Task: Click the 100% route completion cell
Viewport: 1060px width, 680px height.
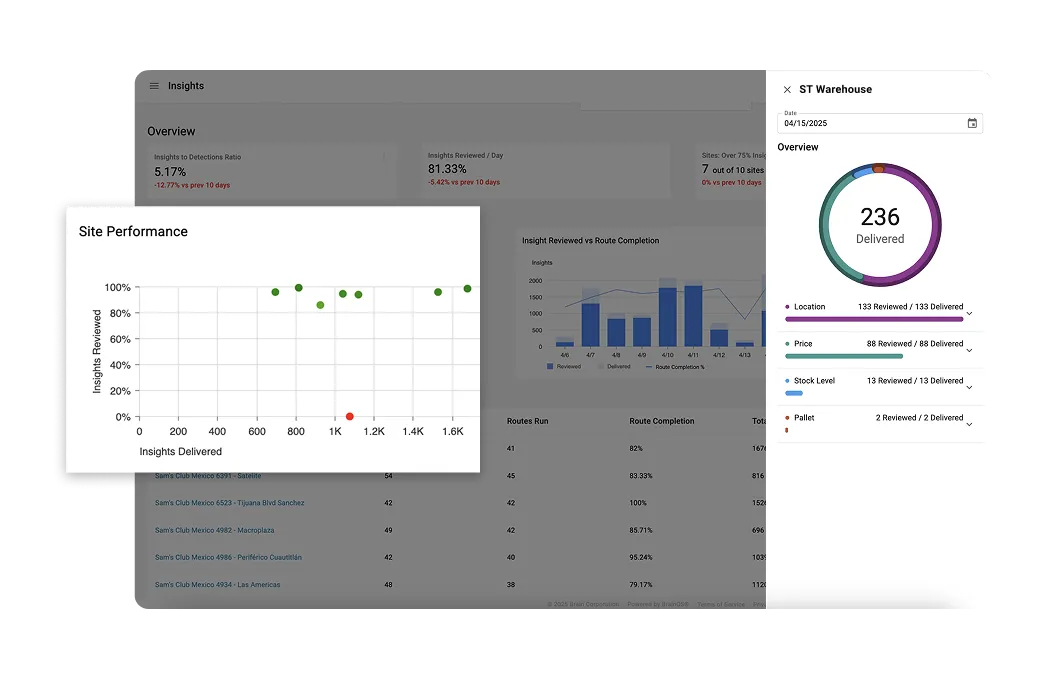Action: click(x=637, y=503)
